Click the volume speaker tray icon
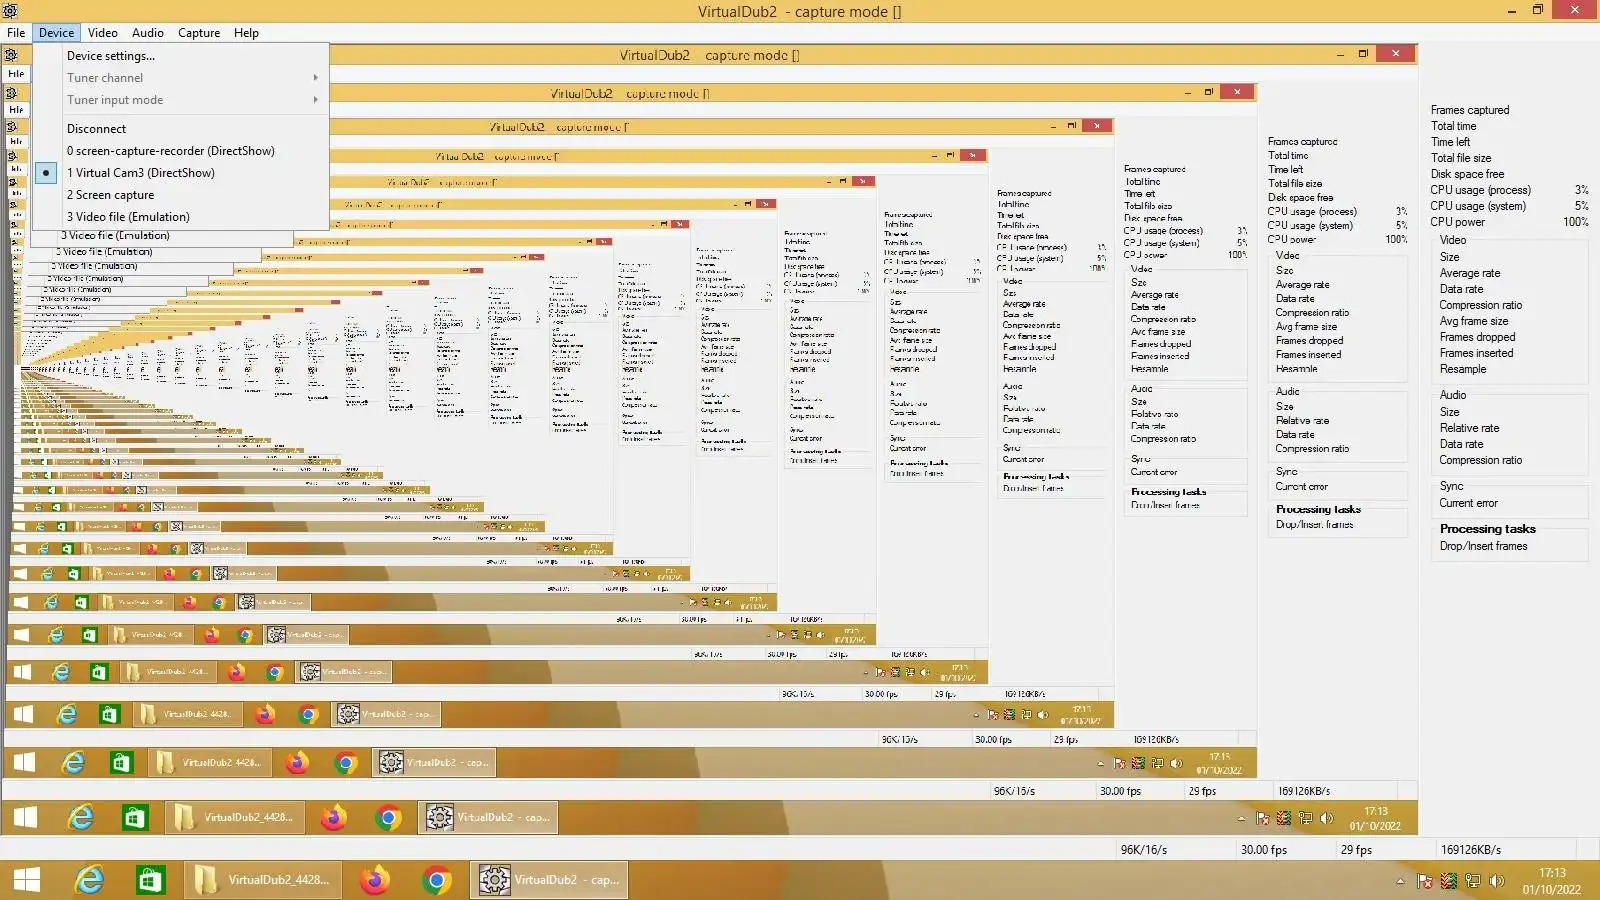1600x900 pixels. click(x=1496, y=881)
